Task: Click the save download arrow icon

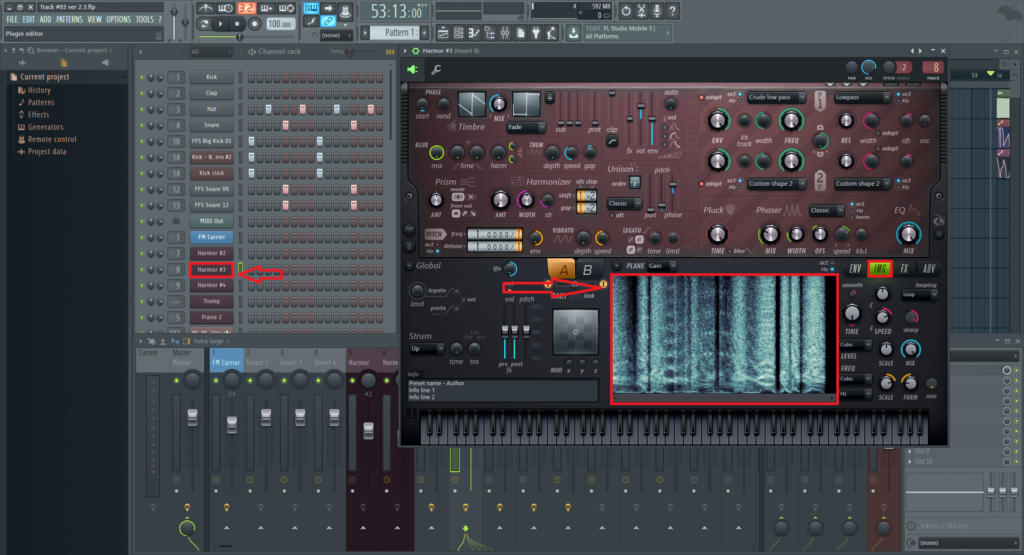Action: coord(573,32)
